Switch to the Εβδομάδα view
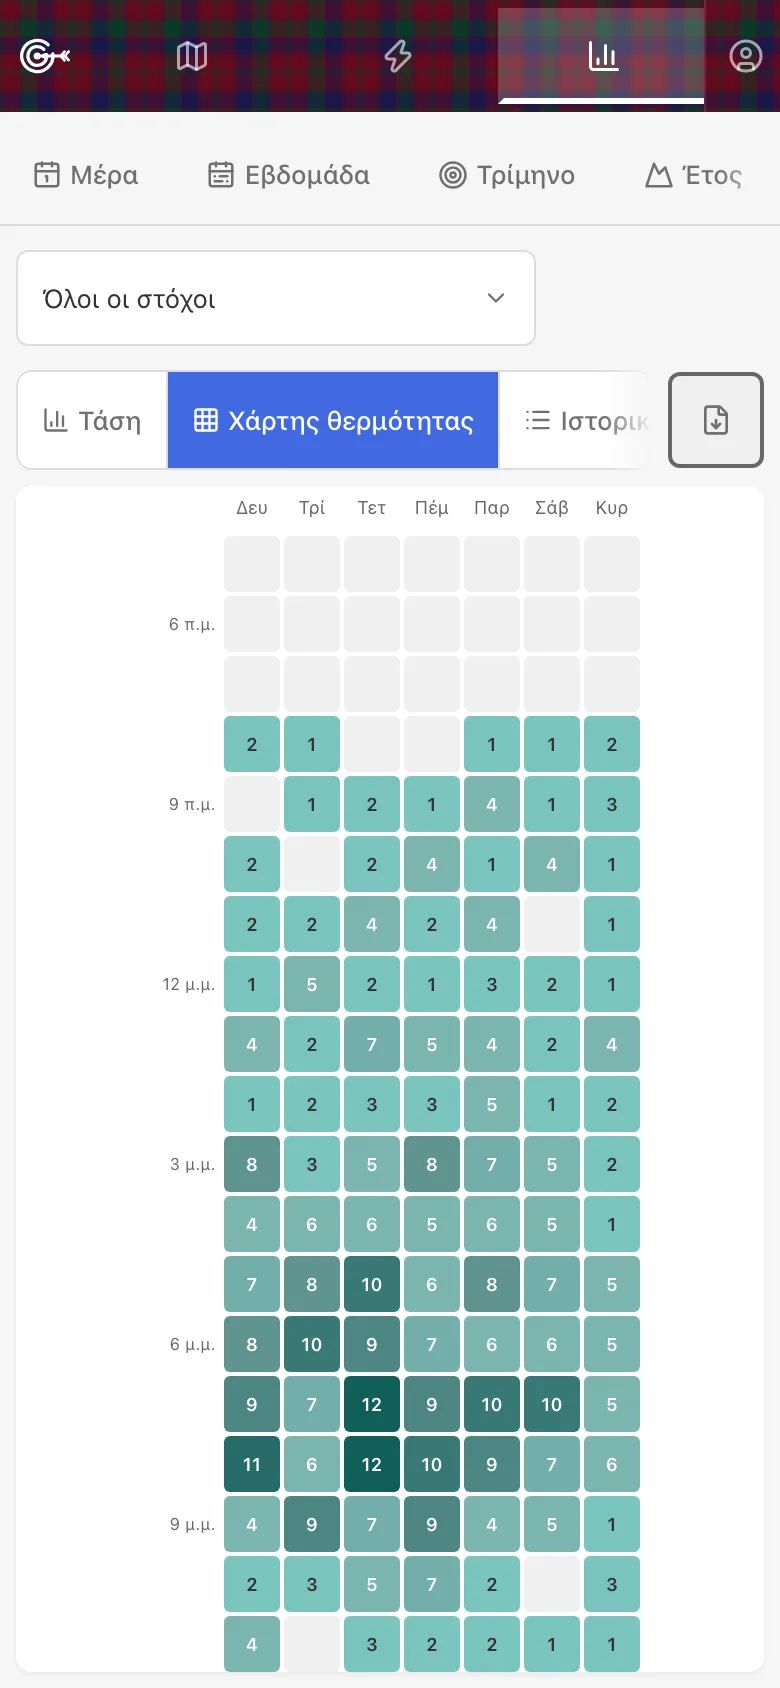This screenshot has height=1688, width=780. [x=289, y=175]
